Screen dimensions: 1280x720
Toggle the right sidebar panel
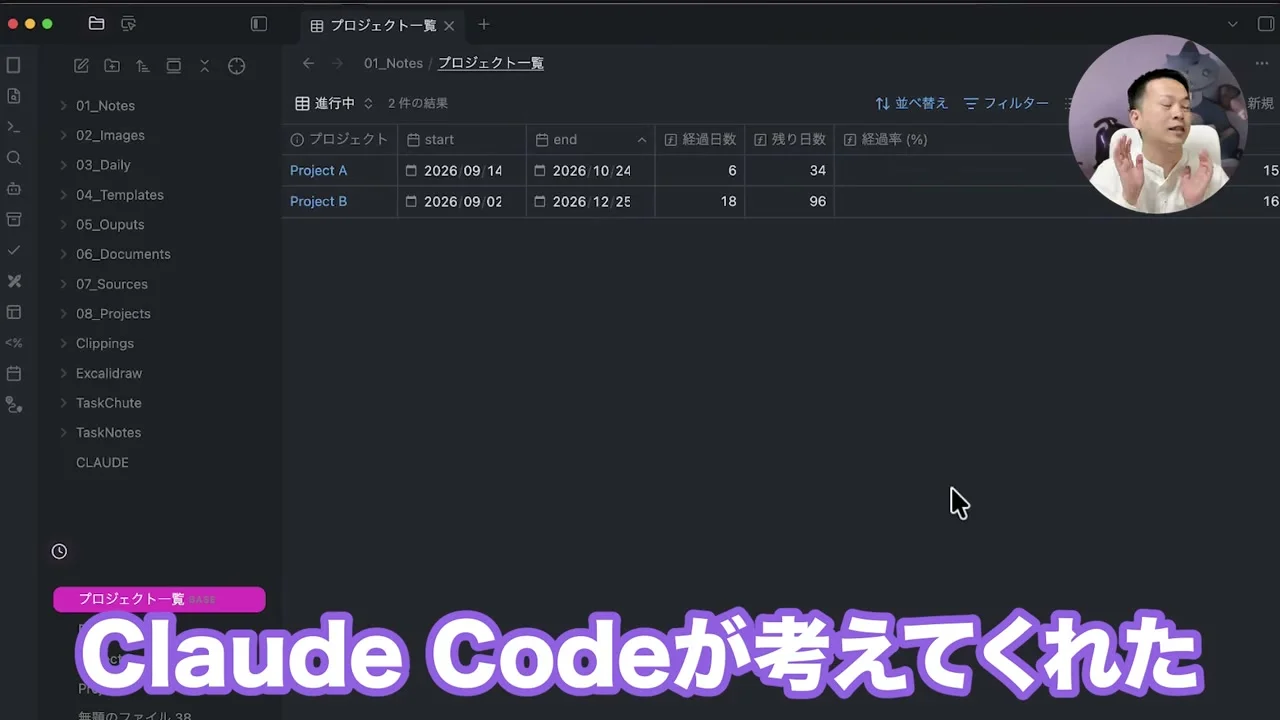click(1265, 24)
